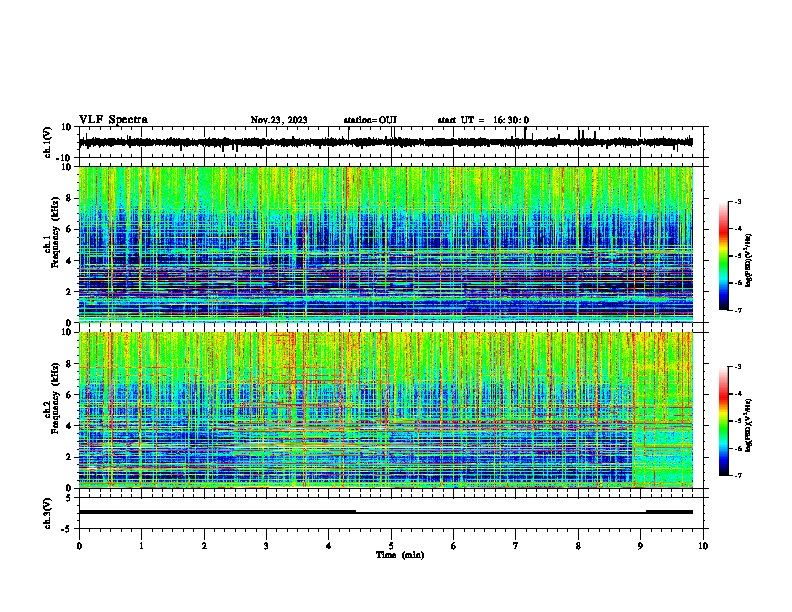Image resolution: width=792 pixels, height=612 pixels.
Task: Click the "start UT = 16:30:0" header text
Action: point(483,120)
